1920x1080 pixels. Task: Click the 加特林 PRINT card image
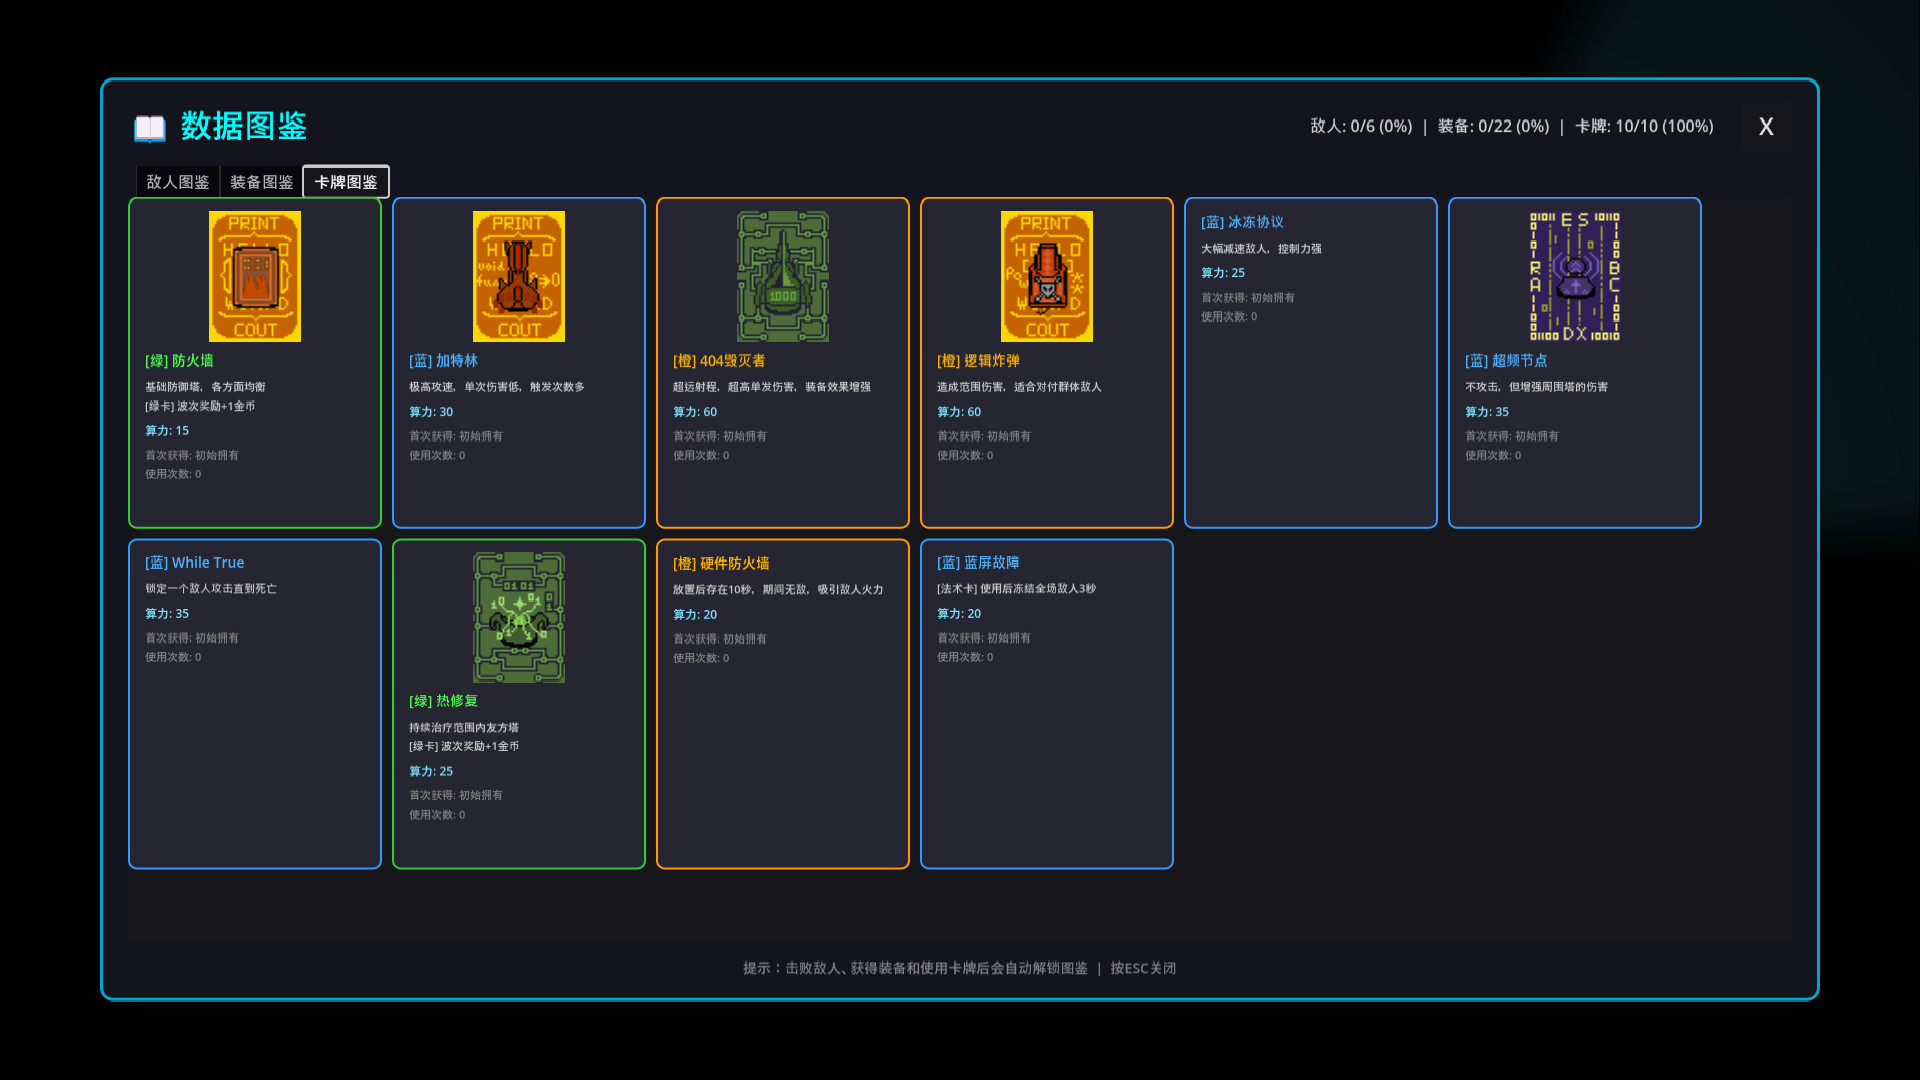coord(518,276)
